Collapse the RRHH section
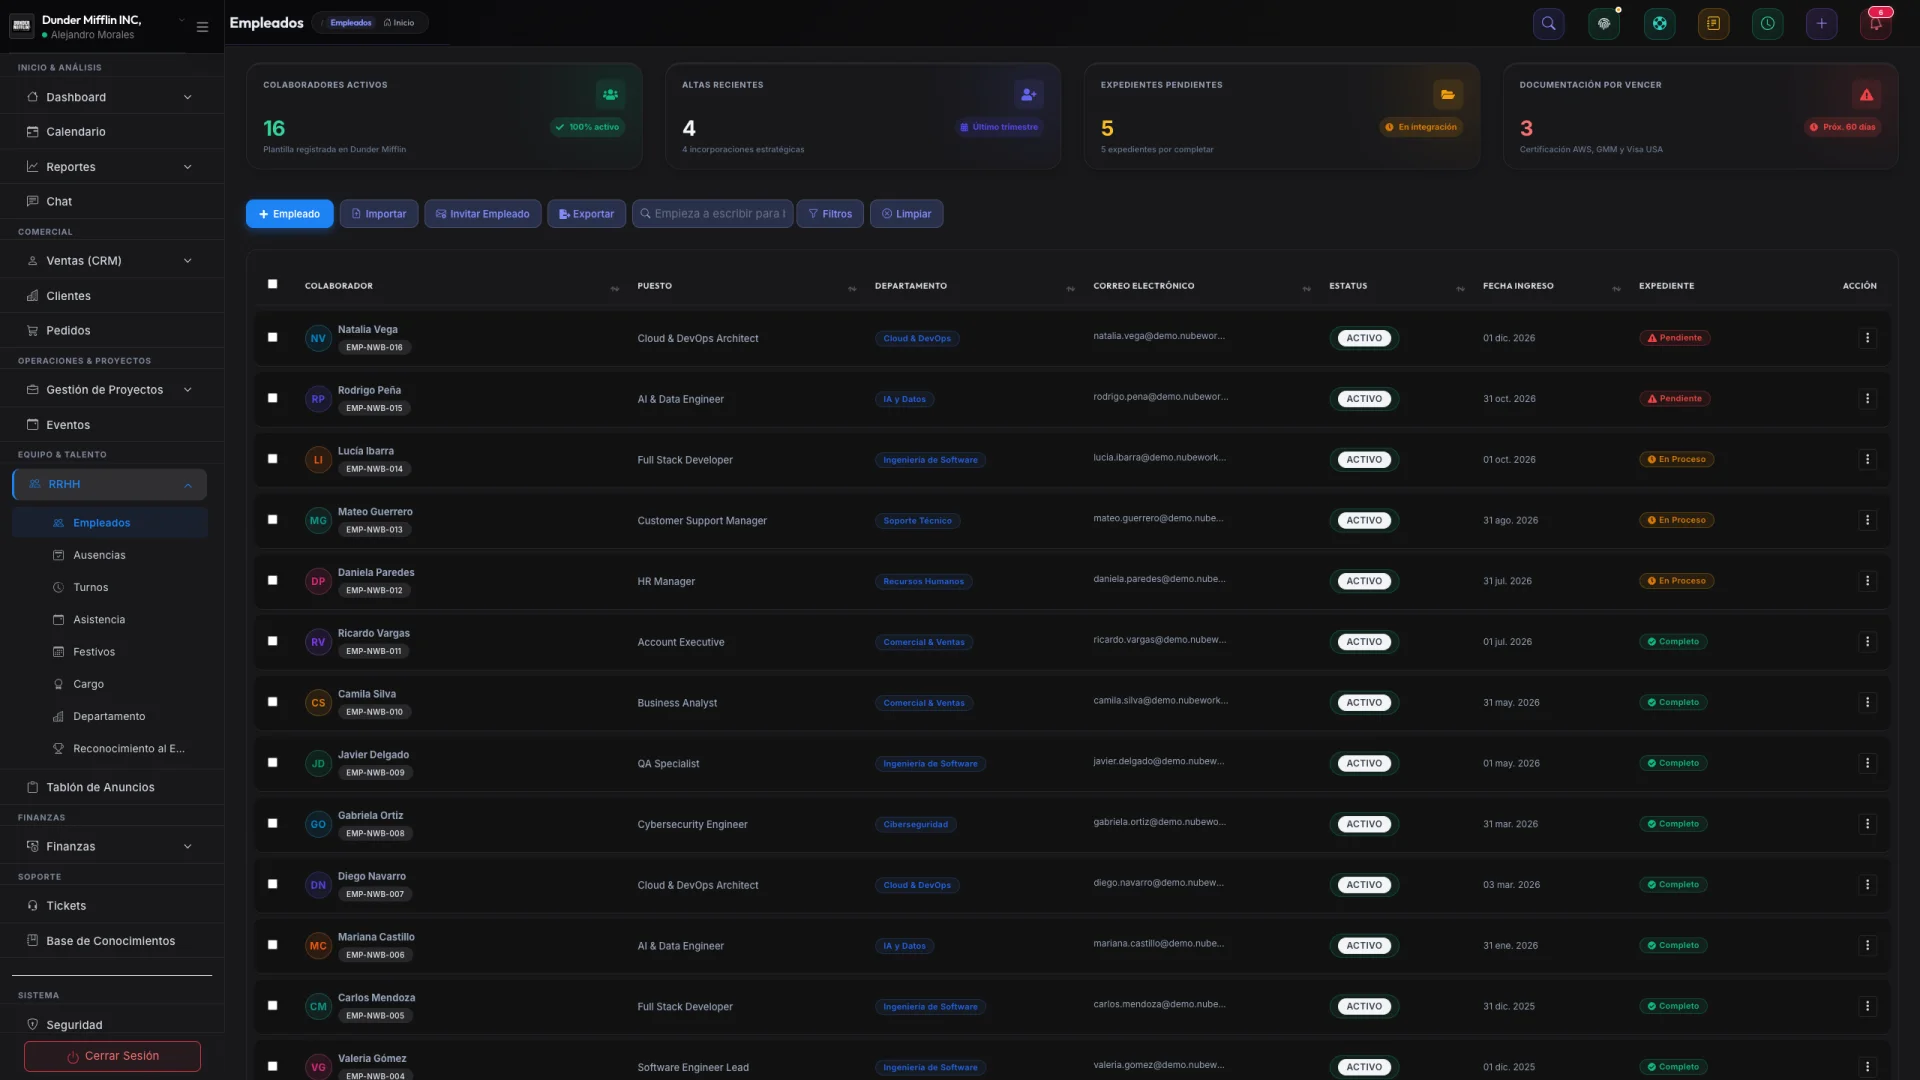Screen dimensions: 1920x1080 [x=110, y=484]
